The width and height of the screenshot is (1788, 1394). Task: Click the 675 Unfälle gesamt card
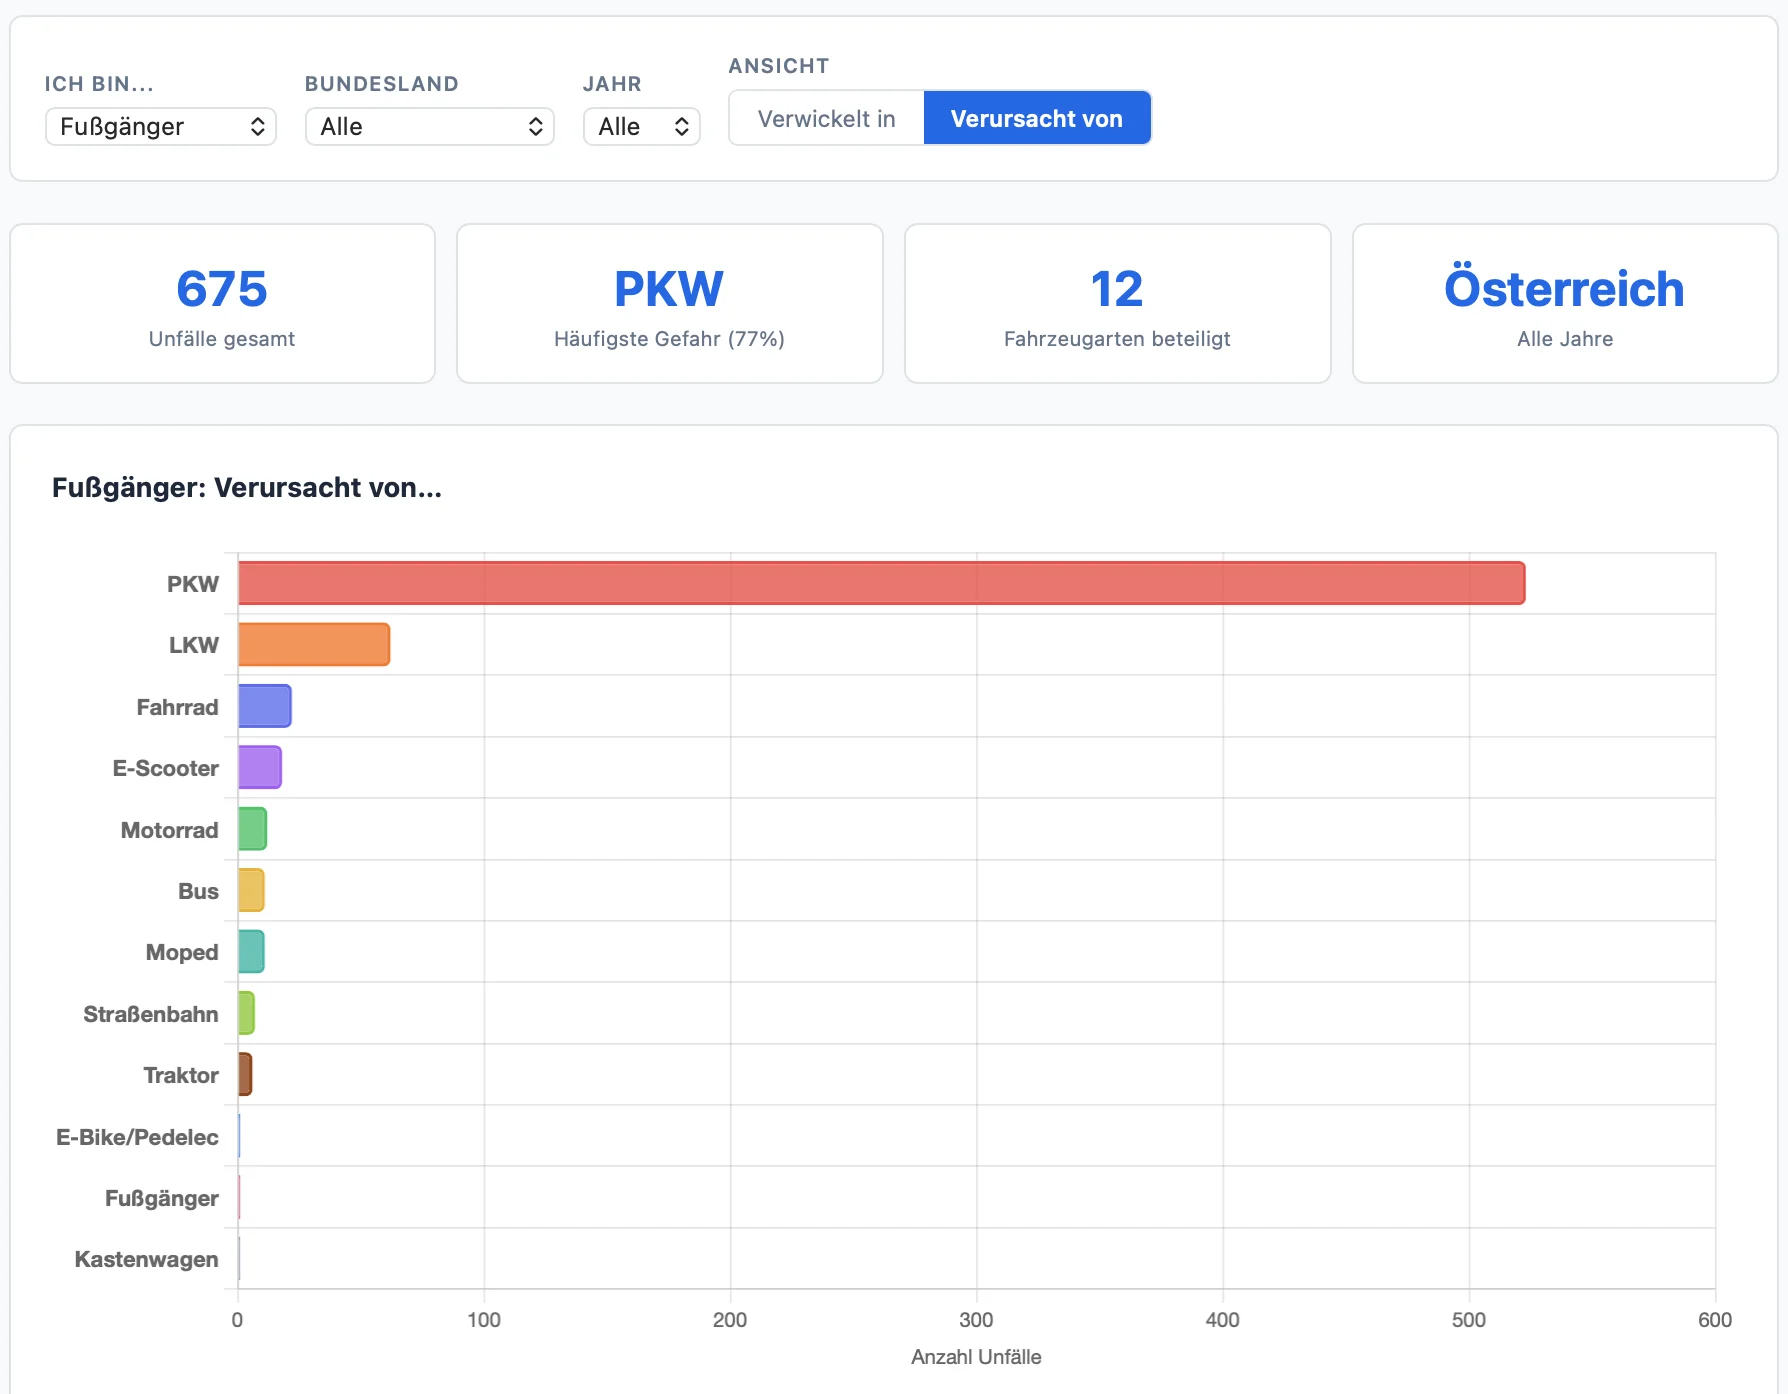(222, 304)
